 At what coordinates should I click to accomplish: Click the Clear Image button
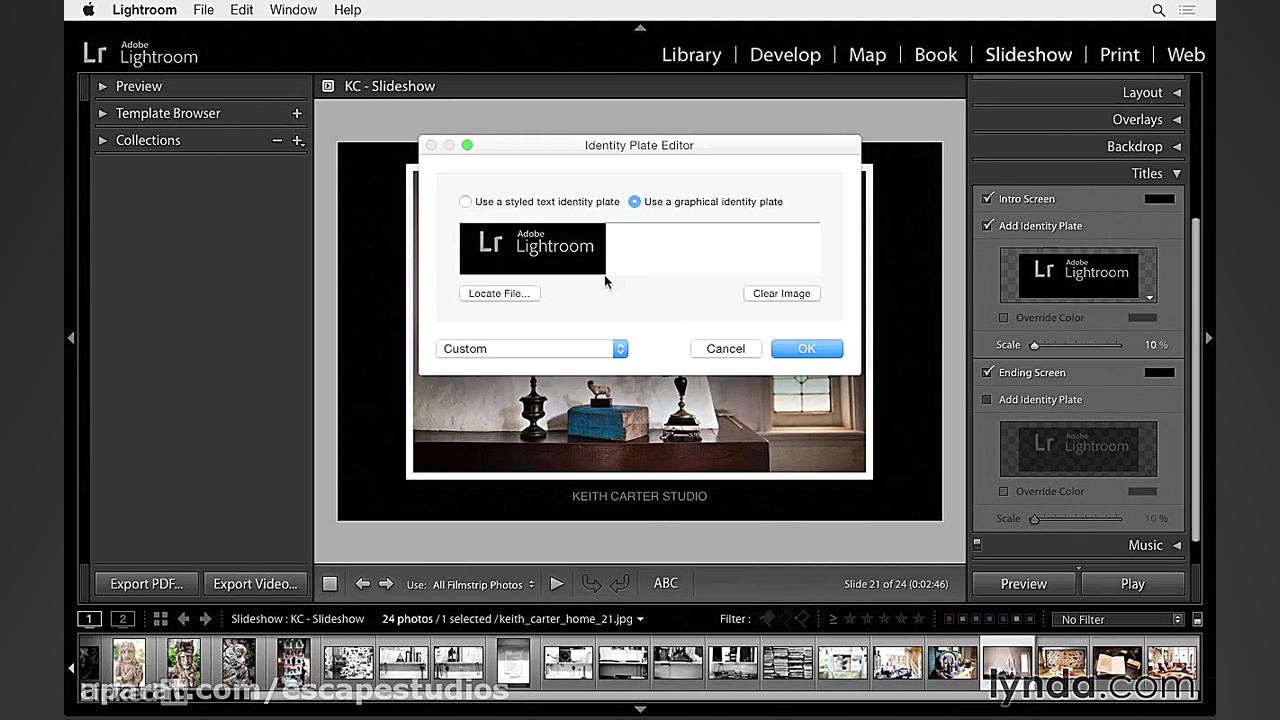[781, 293]
